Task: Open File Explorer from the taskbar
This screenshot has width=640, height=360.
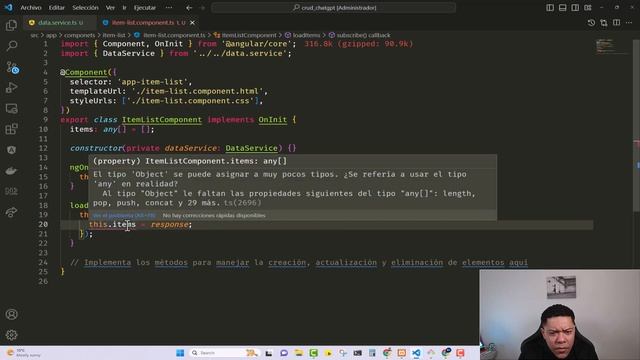Action: pyautogui.click(x=298, y=353)
